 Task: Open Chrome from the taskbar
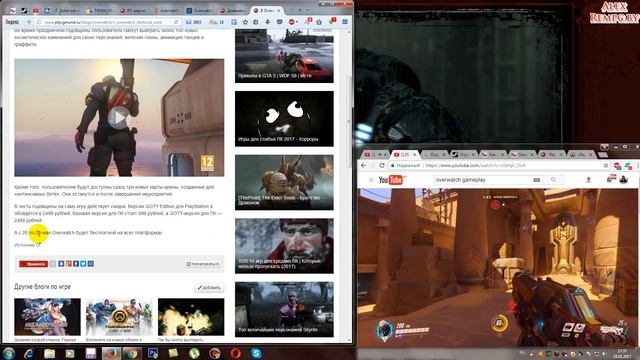point(131,353)
